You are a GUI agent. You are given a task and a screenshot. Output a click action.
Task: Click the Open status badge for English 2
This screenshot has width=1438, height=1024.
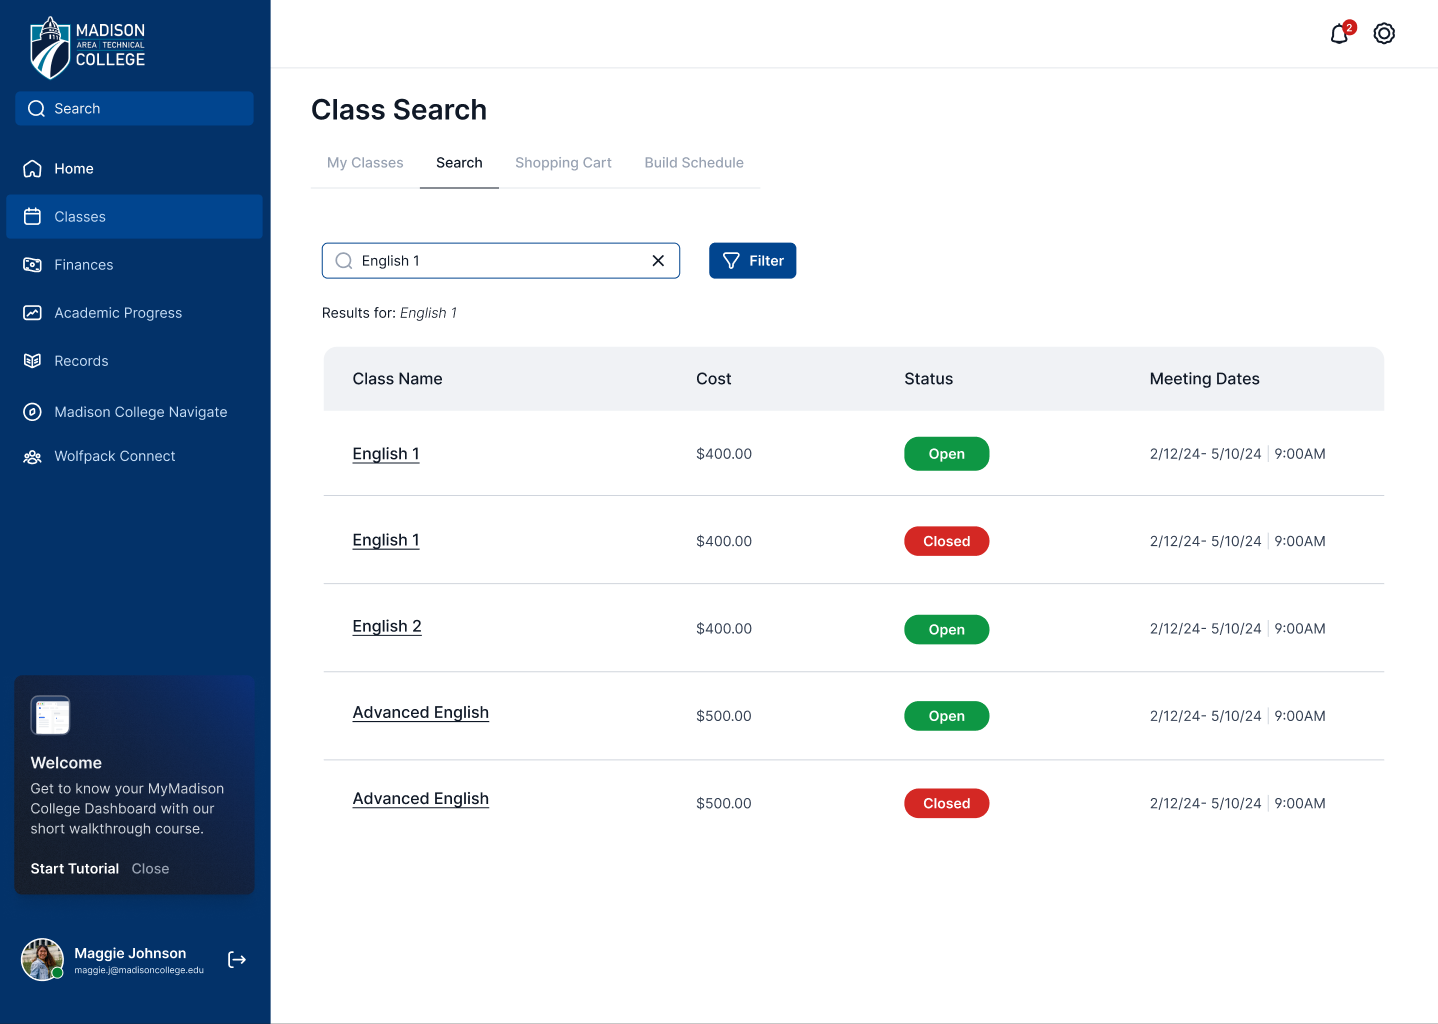(x=947, y=630)
